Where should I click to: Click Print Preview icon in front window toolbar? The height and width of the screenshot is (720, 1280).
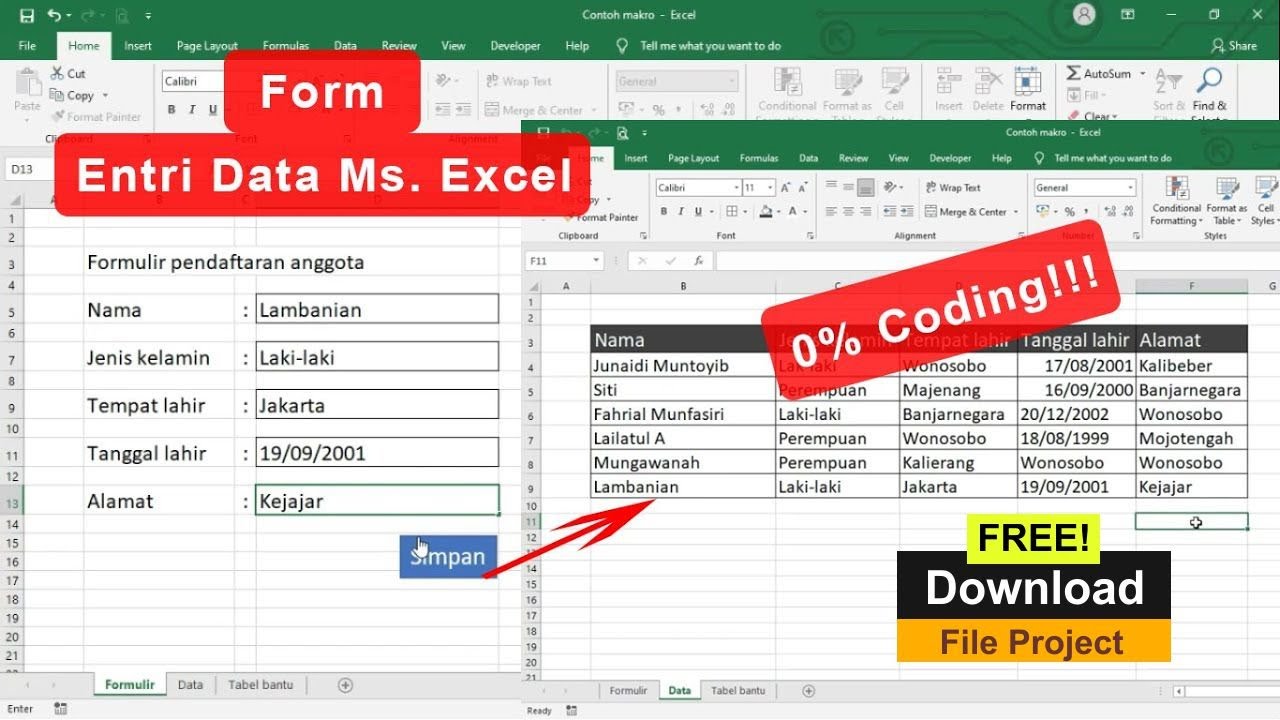coord(621,132)
